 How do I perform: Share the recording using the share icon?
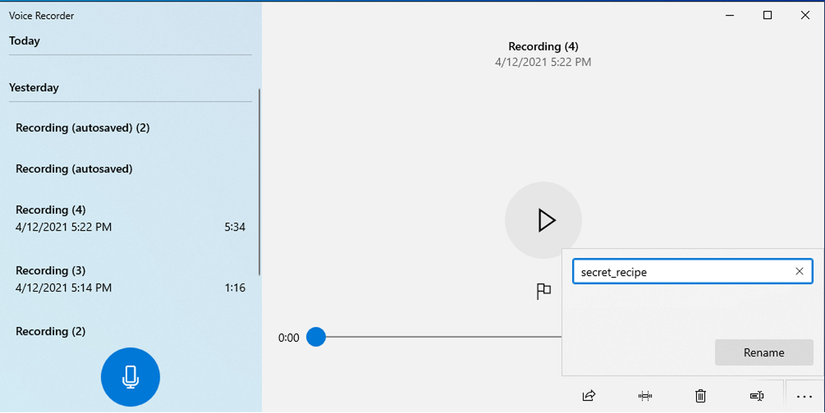point(589,396)
